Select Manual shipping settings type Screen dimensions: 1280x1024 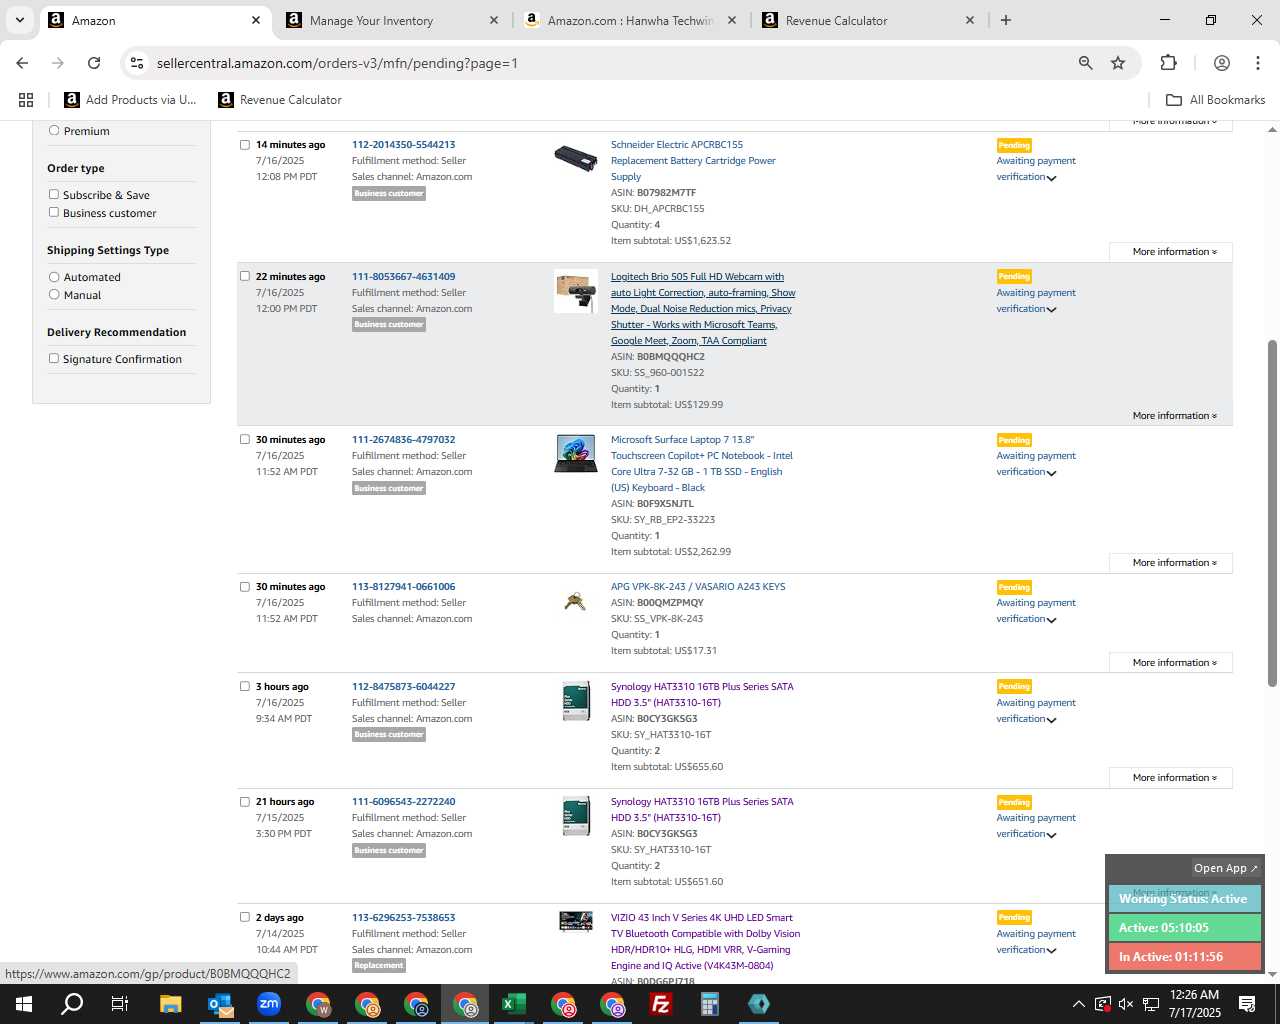[x=54, y=295]
